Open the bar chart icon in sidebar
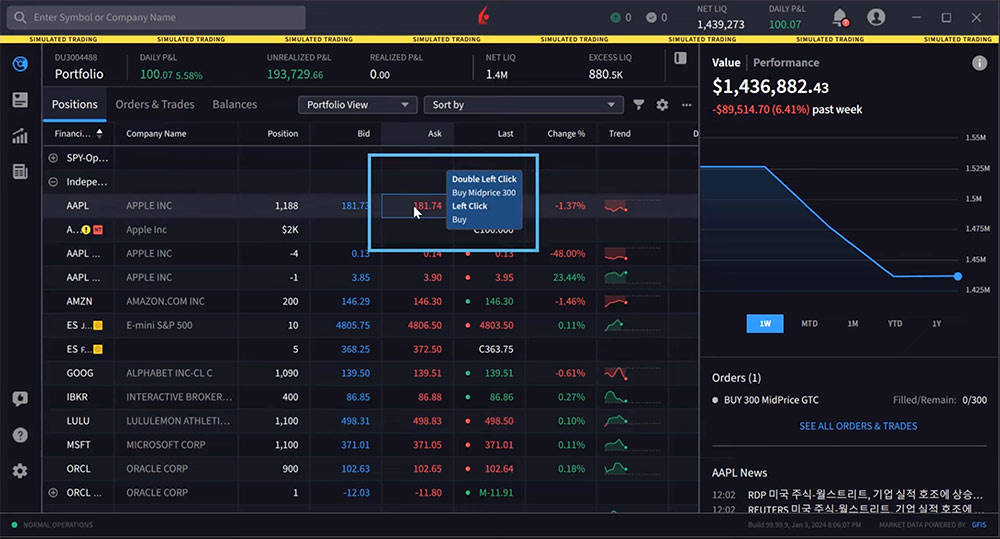 [20, 136]
